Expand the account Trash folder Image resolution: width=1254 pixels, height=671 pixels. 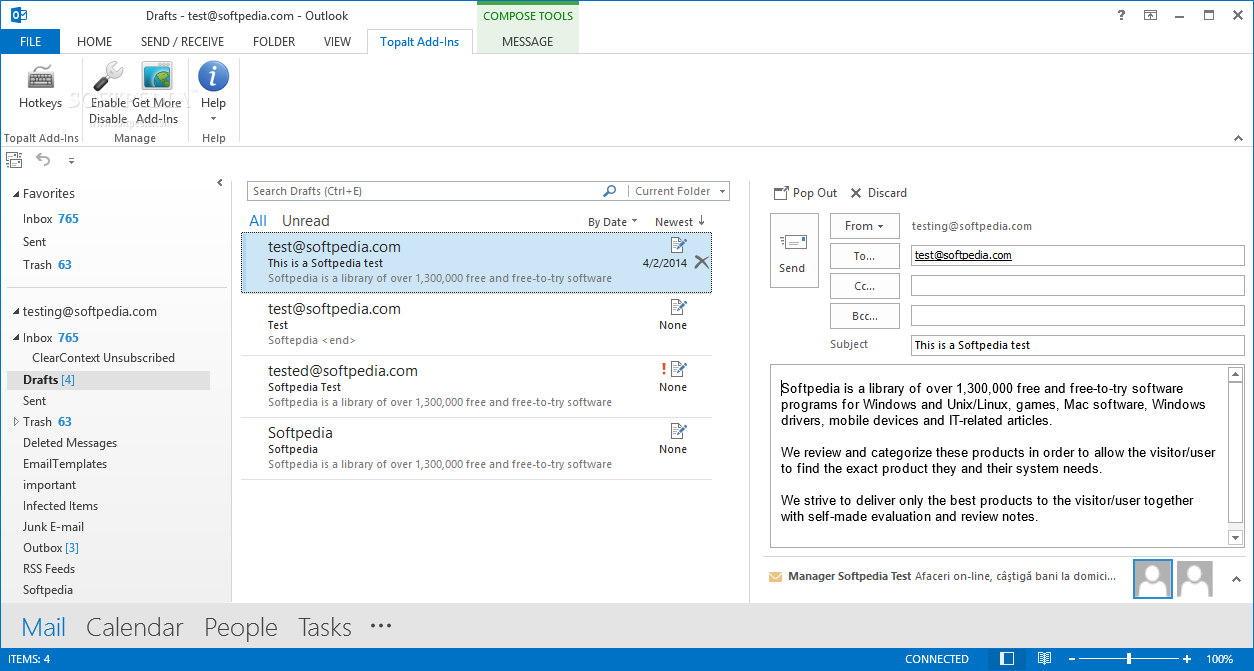(x=16, y=422)
